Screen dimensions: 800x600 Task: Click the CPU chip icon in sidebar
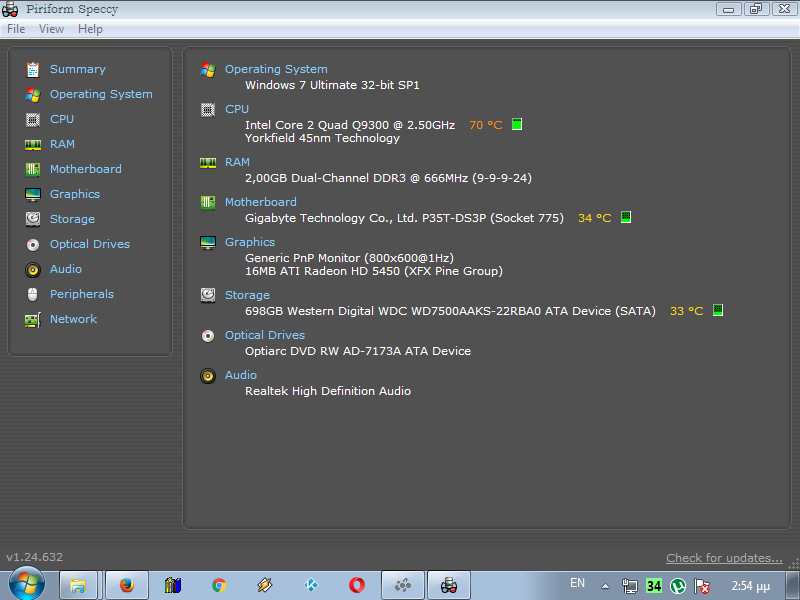pos(33,119)
